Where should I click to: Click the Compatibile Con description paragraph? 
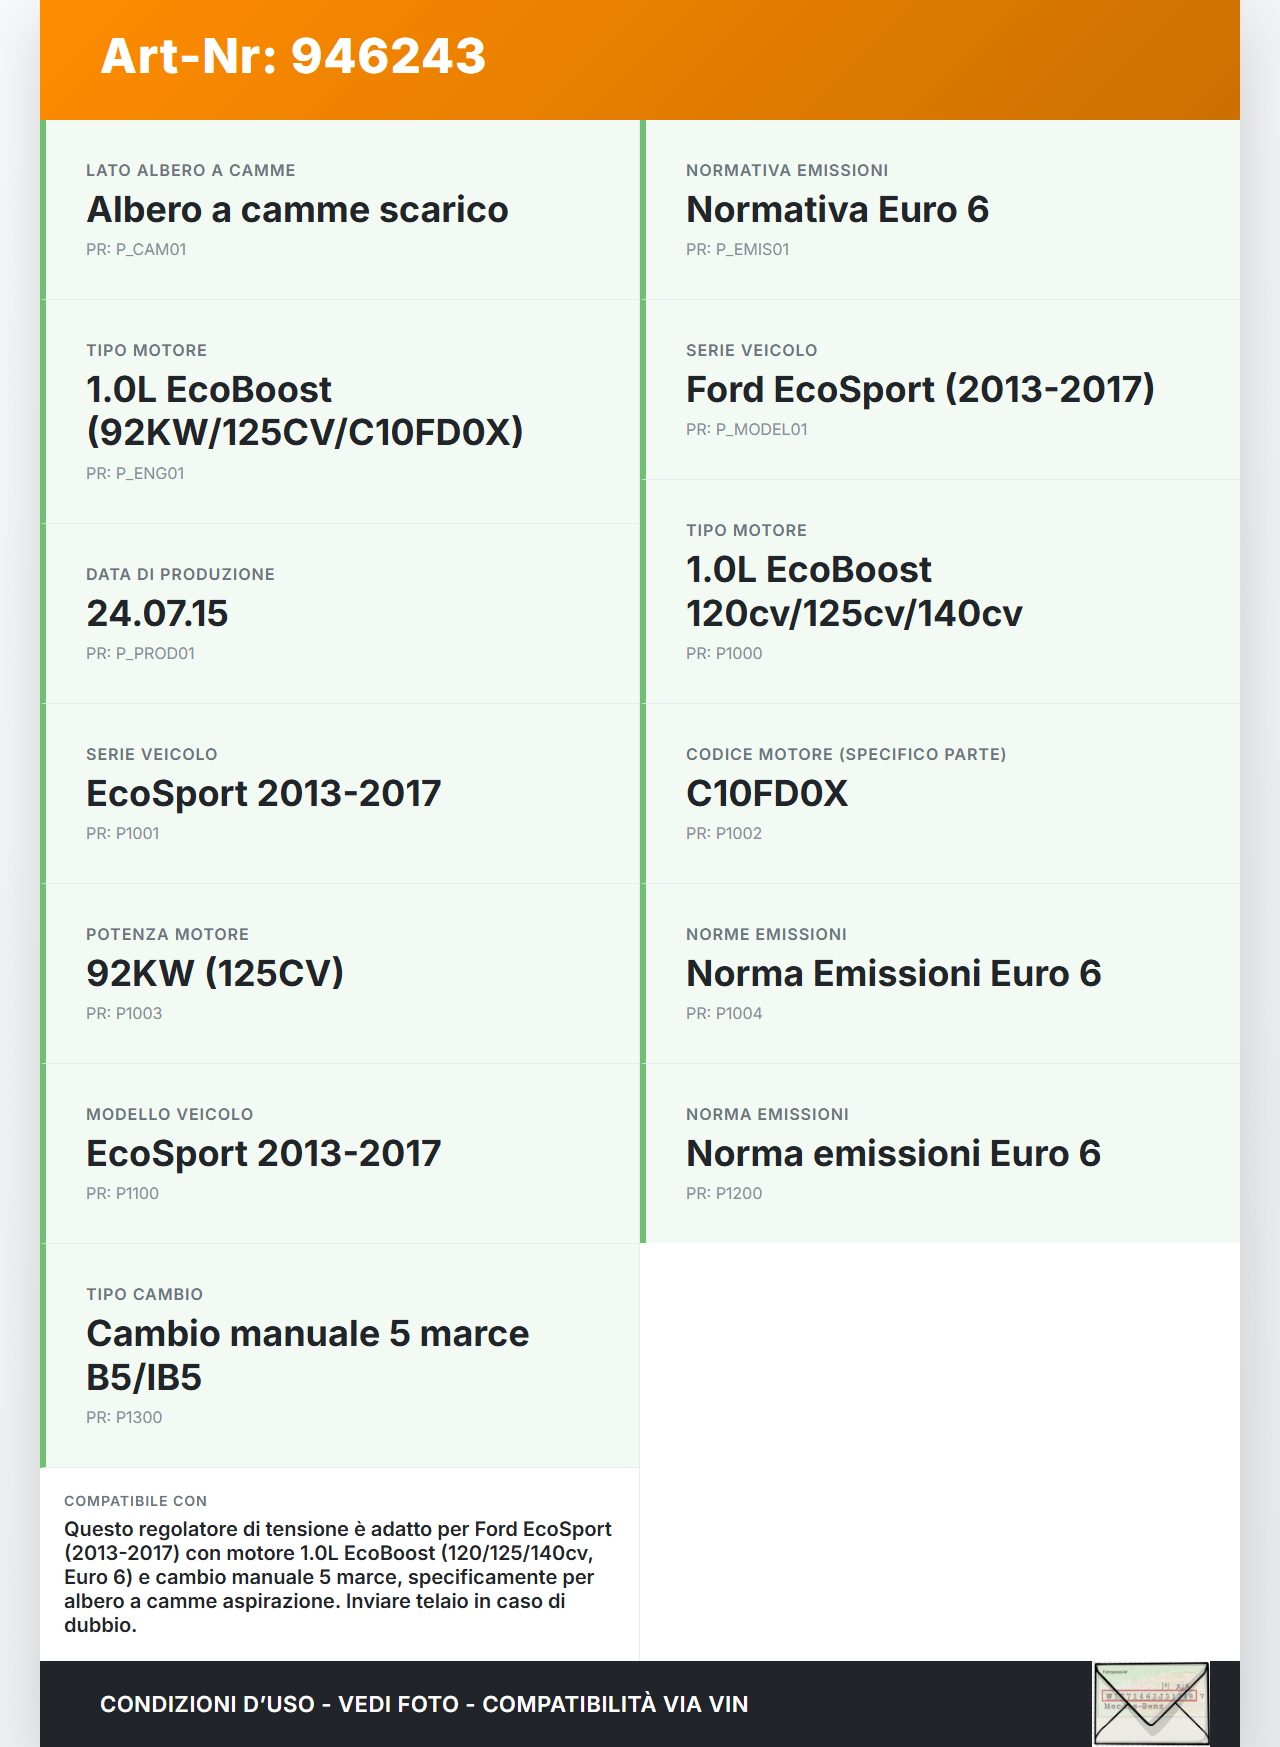338,1576
